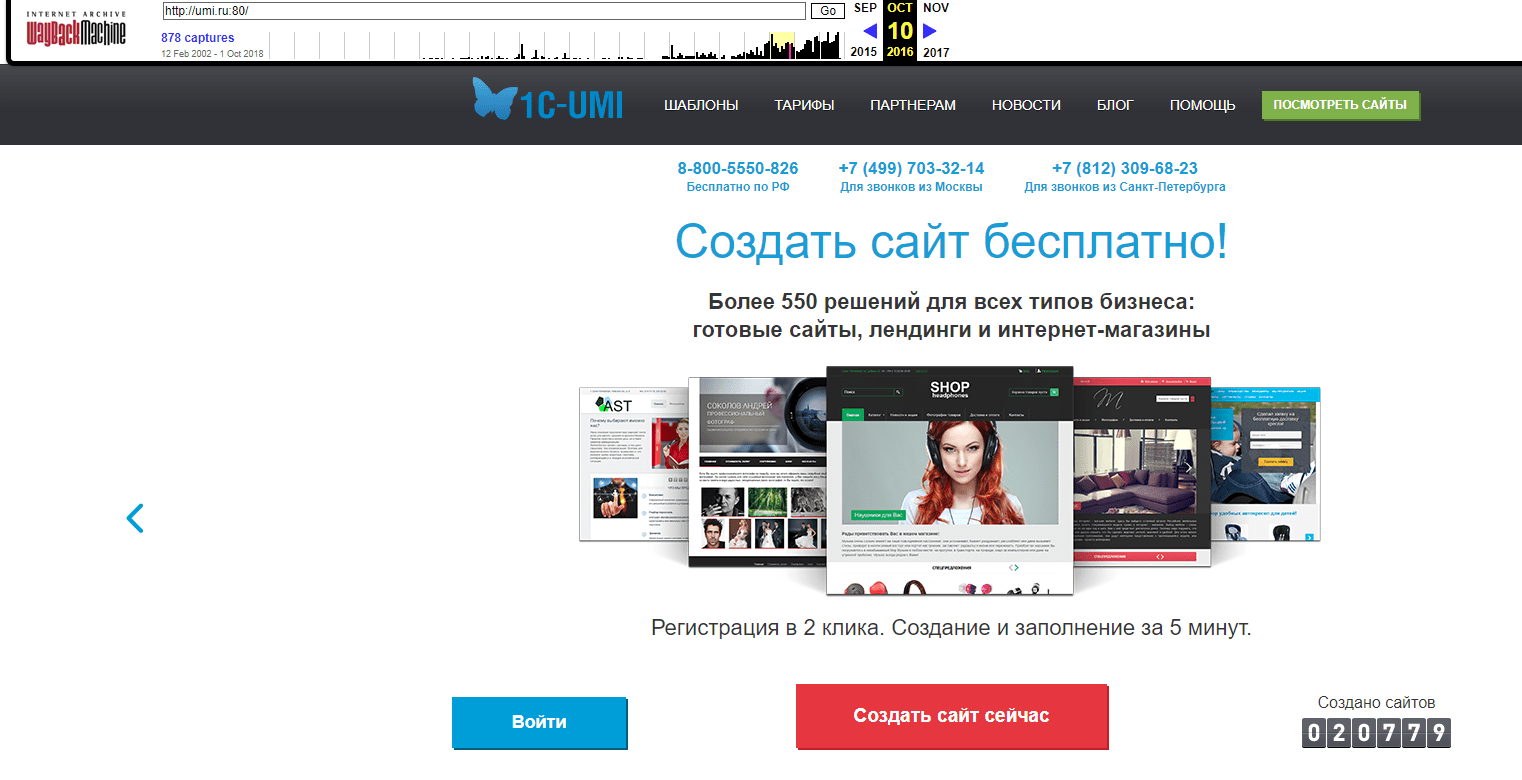Click the 1C-UMI butterfly logo

coord(548,99)
